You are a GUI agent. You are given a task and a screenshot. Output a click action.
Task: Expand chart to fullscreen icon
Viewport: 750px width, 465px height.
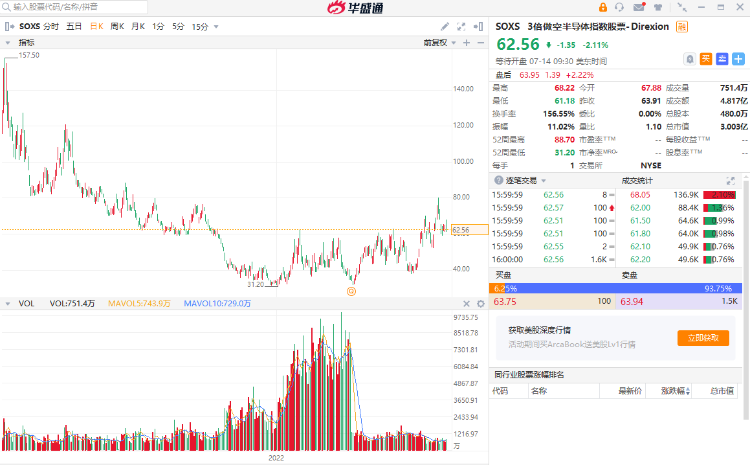[461, 27]
